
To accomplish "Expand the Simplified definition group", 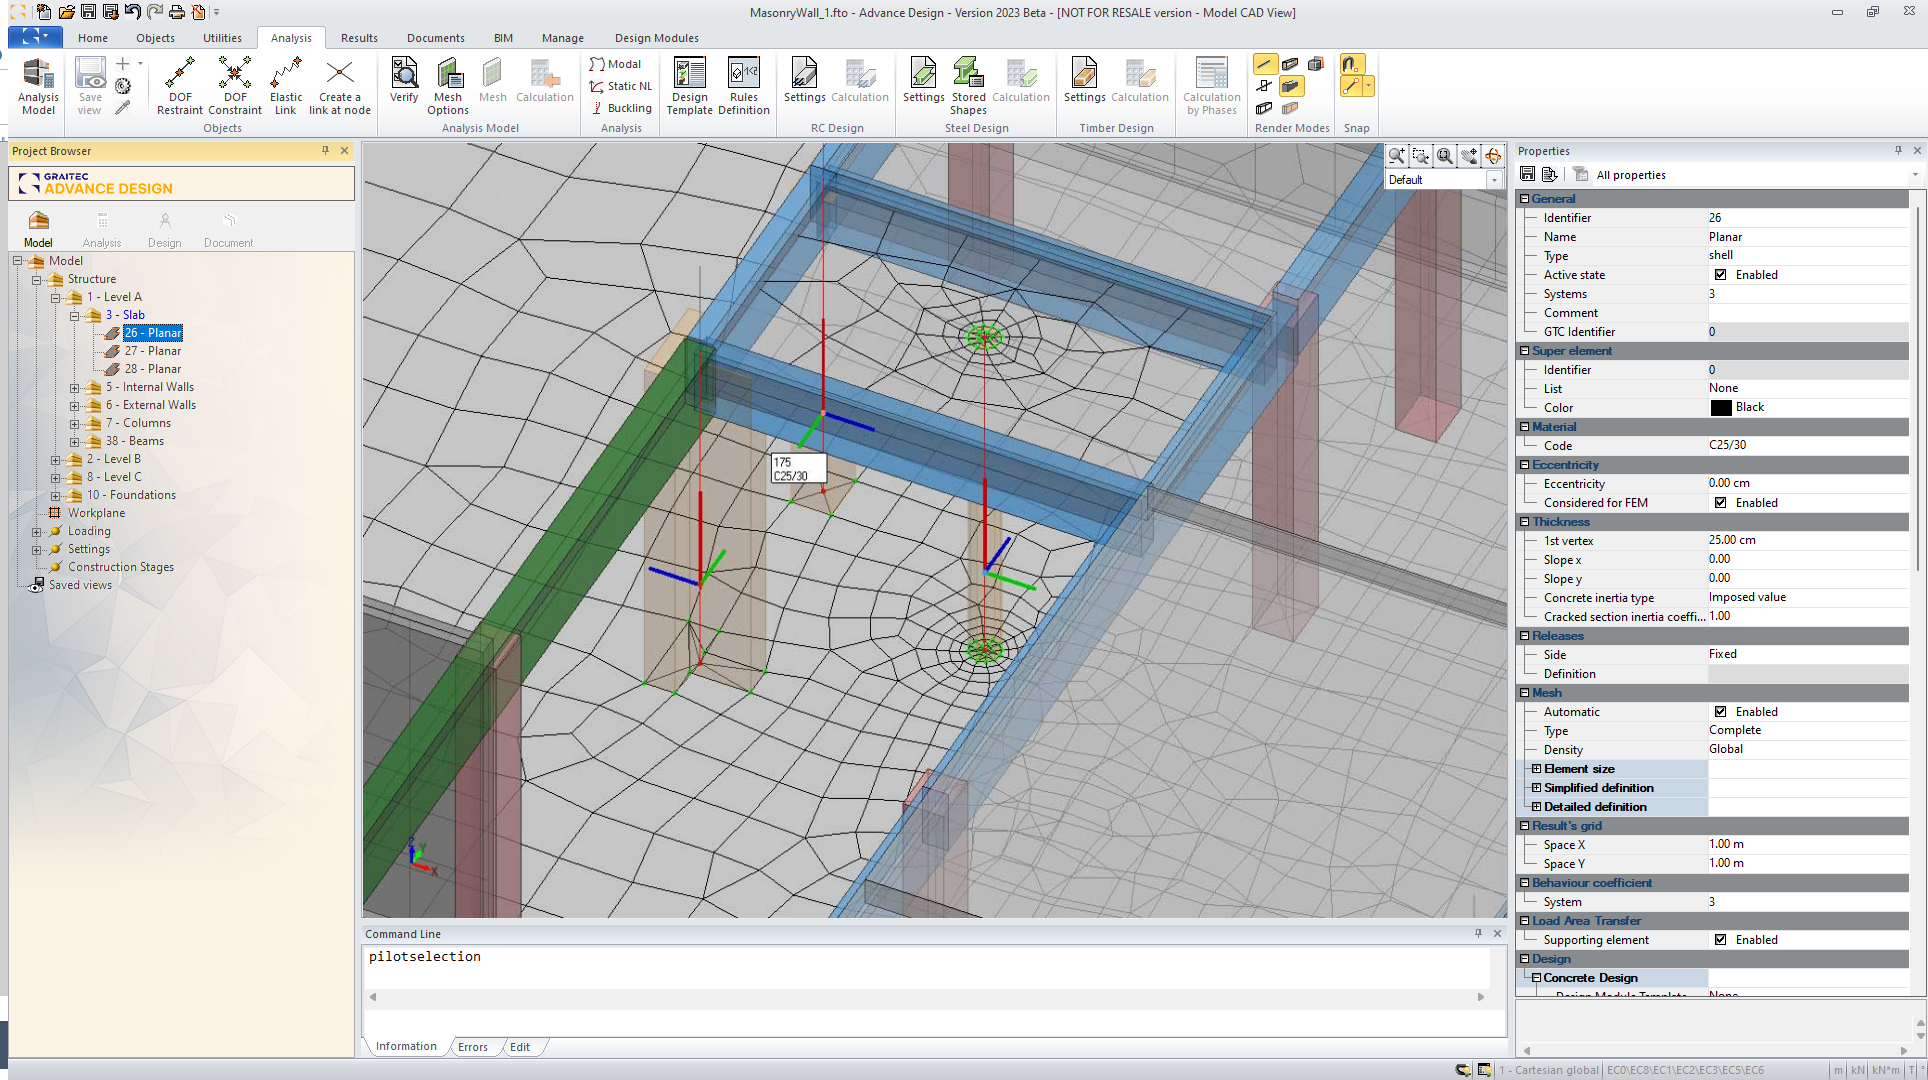I will click(x=1536, y=788).
